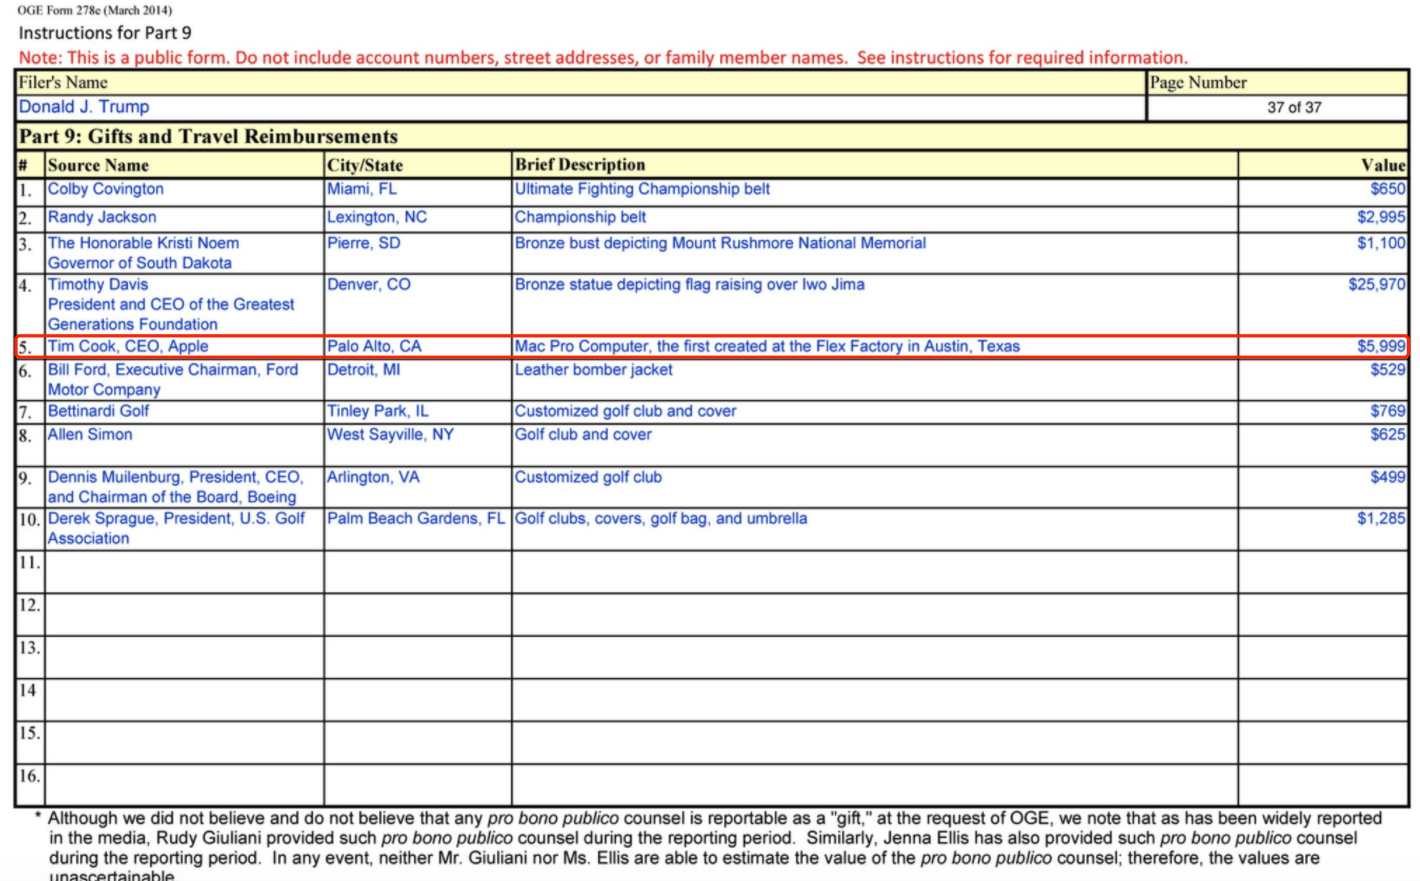Click the source name "Allen Simon"

pos(90,435)
